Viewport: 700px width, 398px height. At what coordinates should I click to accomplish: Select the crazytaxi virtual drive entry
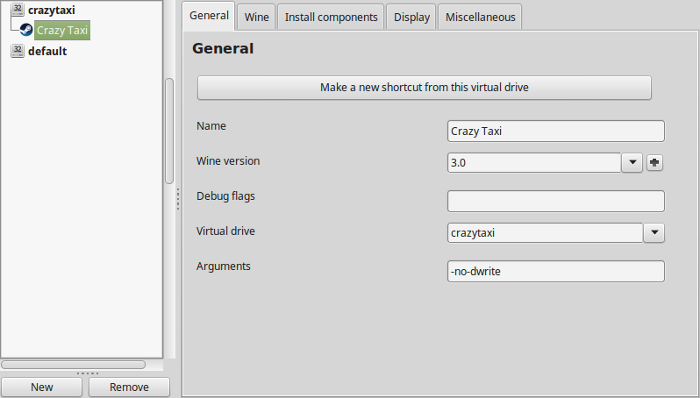[x=51, y=10]
